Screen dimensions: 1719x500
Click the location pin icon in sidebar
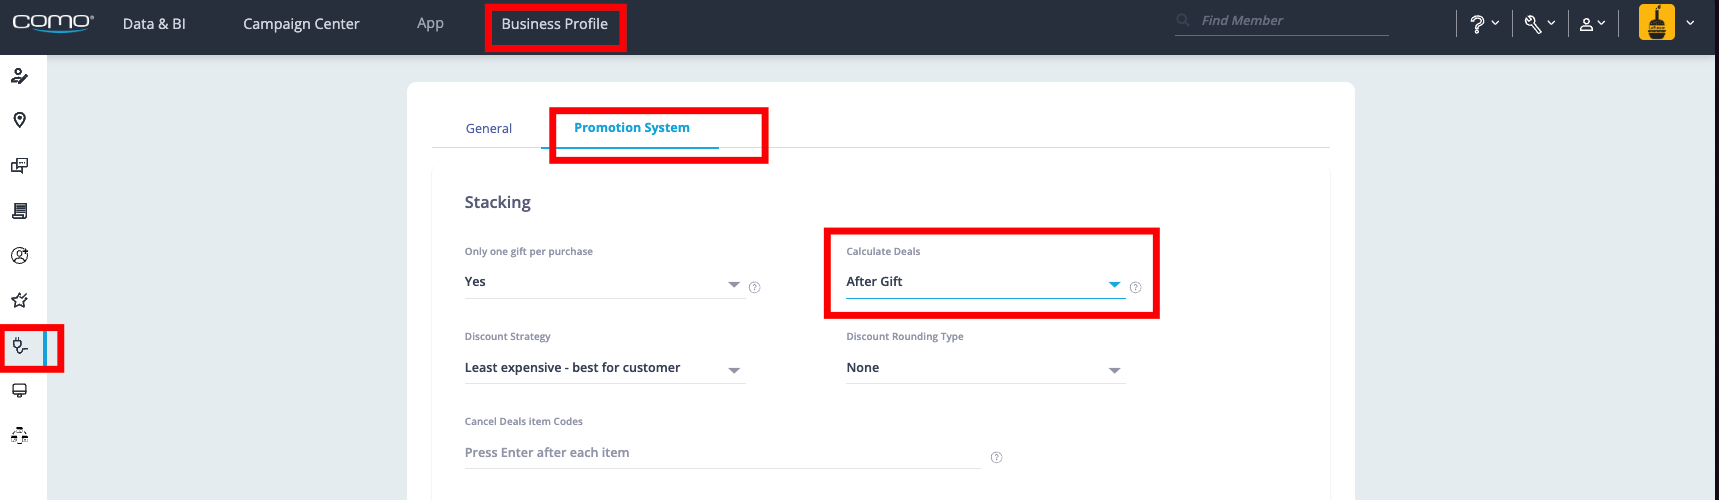[19, 120]
